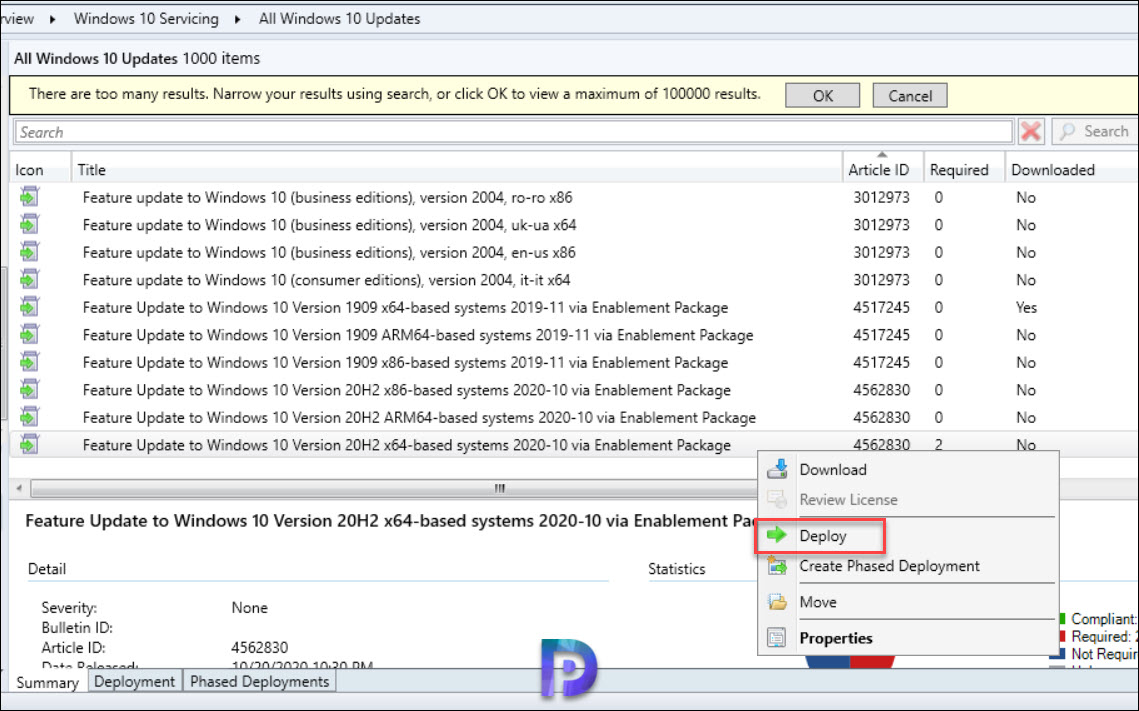
Task: Select consumer editions it-it x64 update title
Action: (x=326, y=280)
